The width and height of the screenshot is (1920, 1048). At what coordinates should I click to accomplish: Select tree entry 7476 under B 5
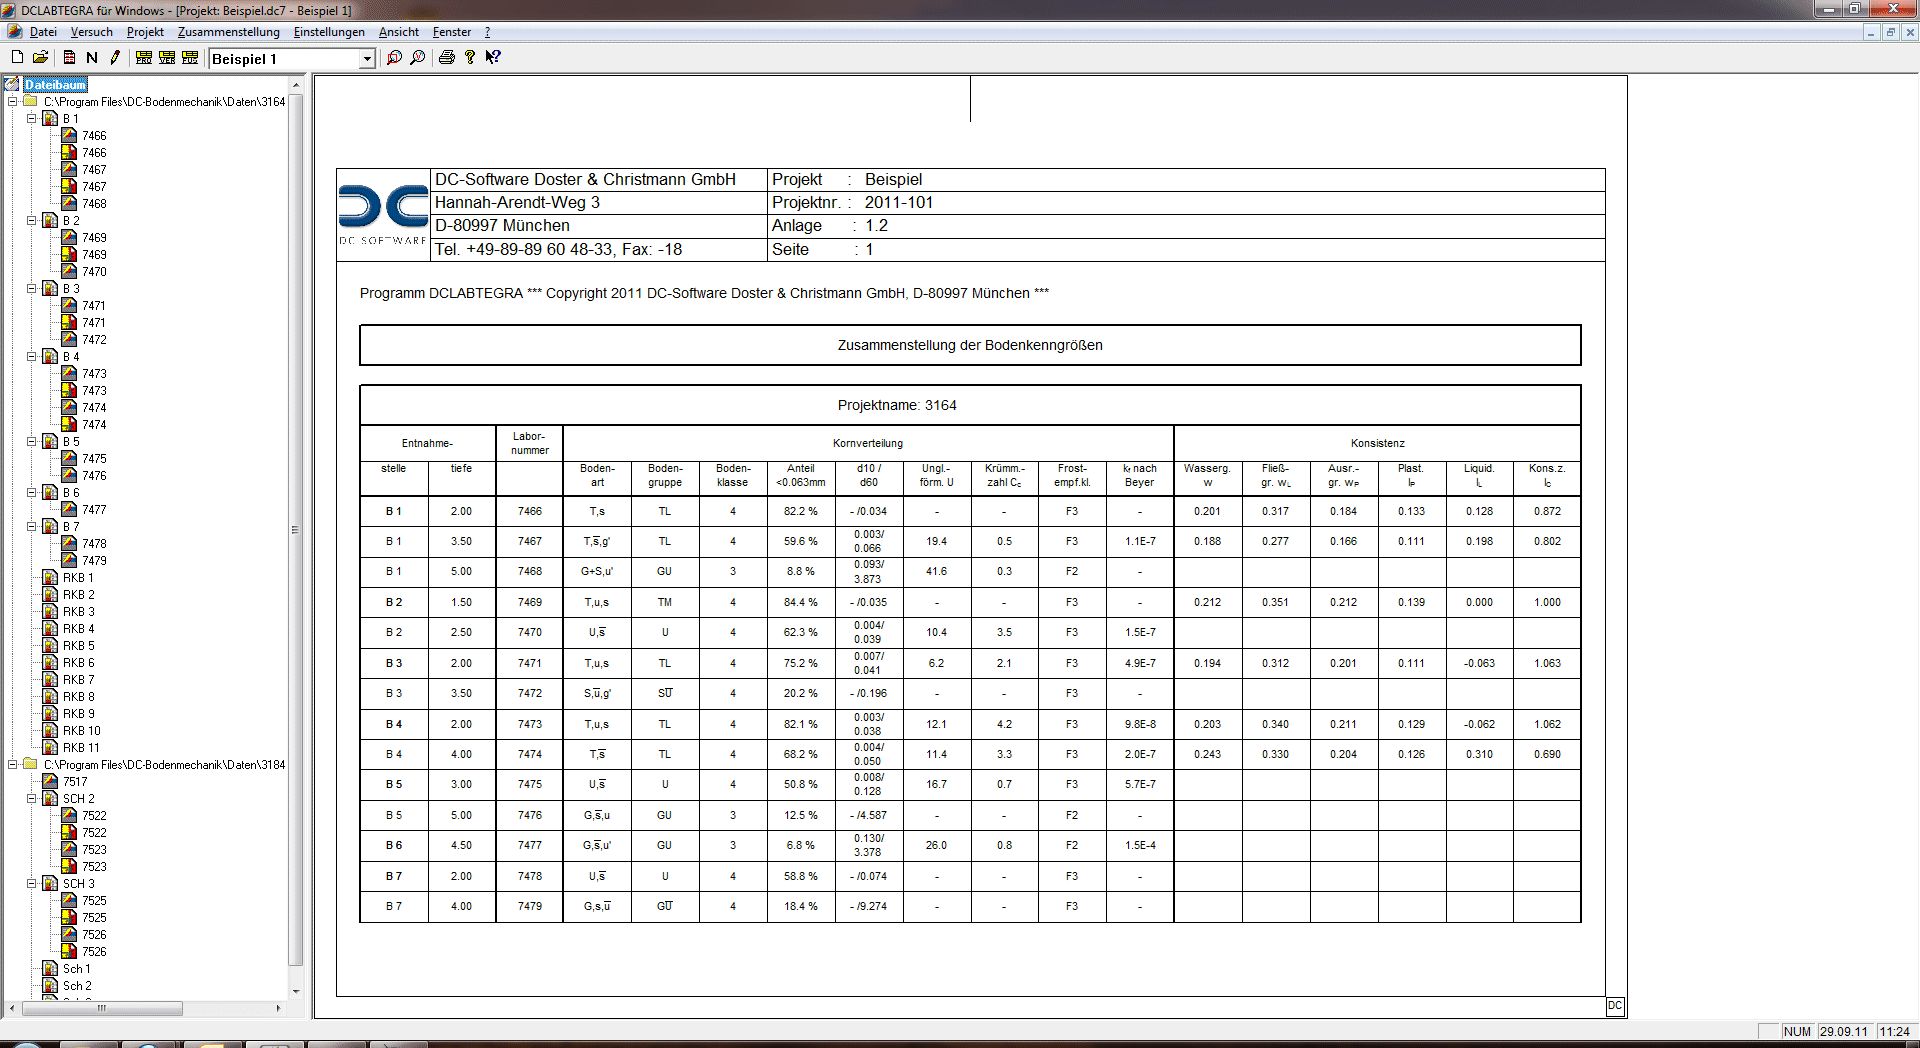tap(94, 475)
